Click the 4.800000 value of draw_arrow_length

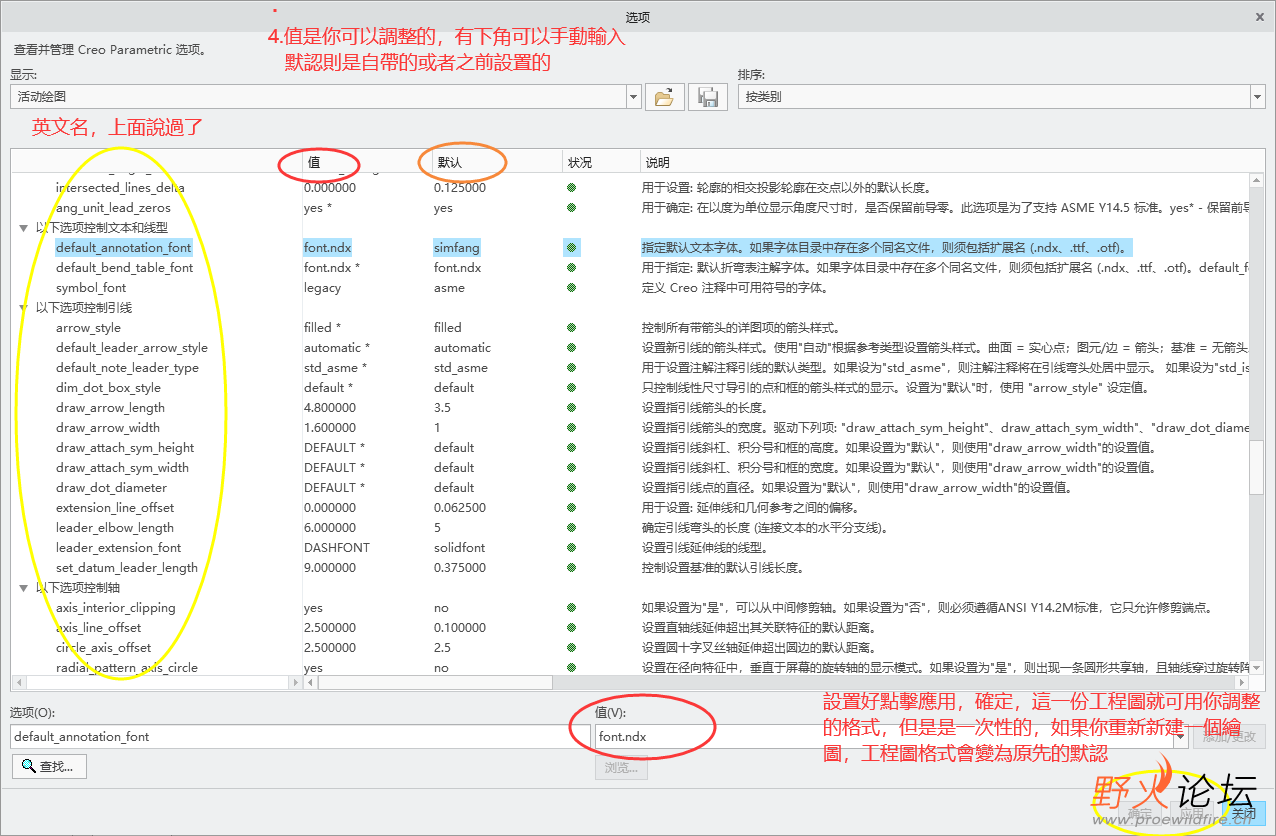(330, 408)
